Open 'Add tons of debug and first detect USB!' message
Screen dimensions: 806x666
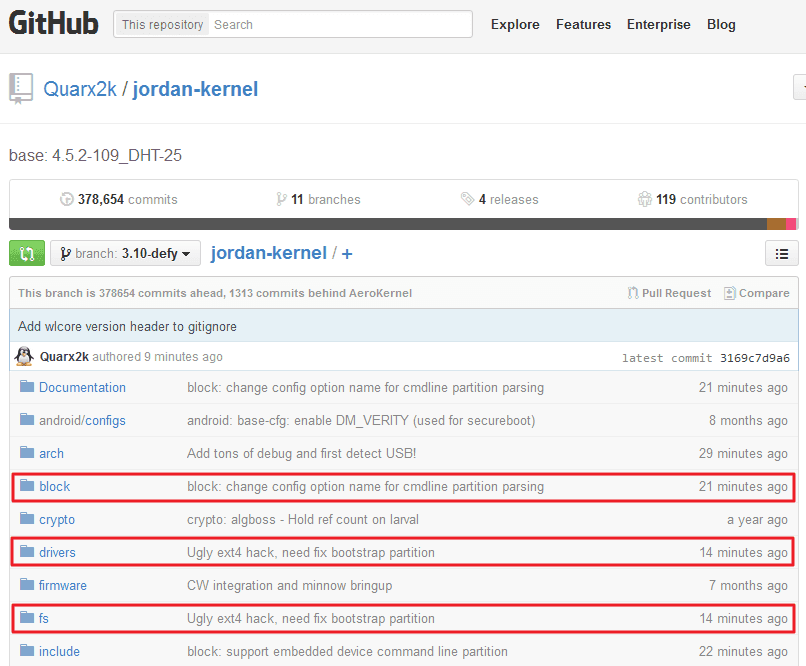[302, 453]
